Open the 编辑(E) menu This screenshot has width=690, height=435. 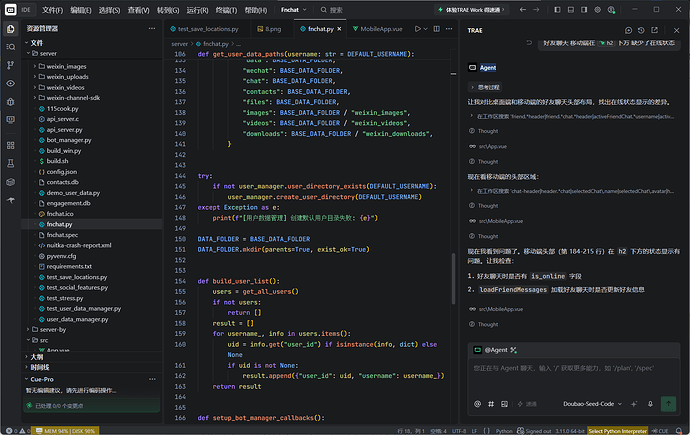point(81,10)
